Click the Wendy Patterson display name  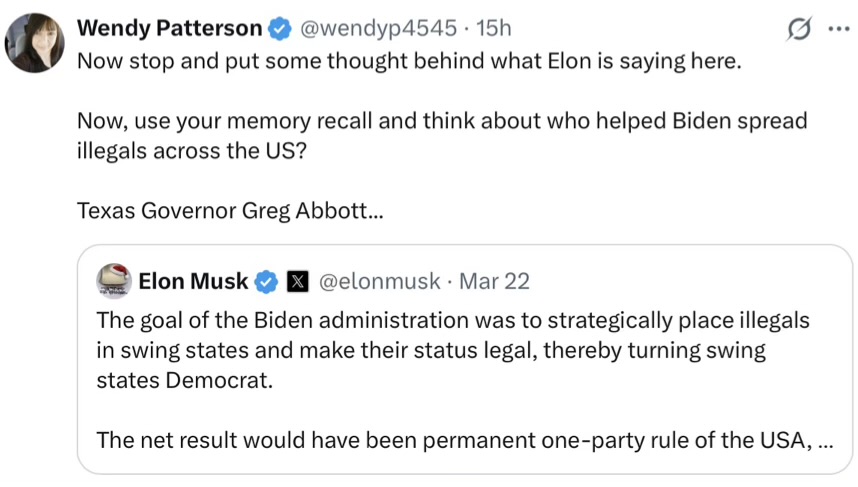(170, 29)
